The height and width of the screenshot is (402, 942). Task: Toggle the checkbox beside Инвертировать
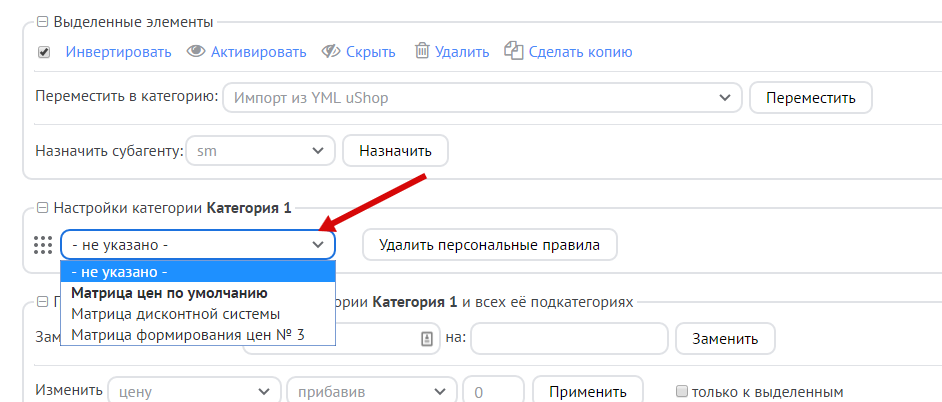click(44, 52)
